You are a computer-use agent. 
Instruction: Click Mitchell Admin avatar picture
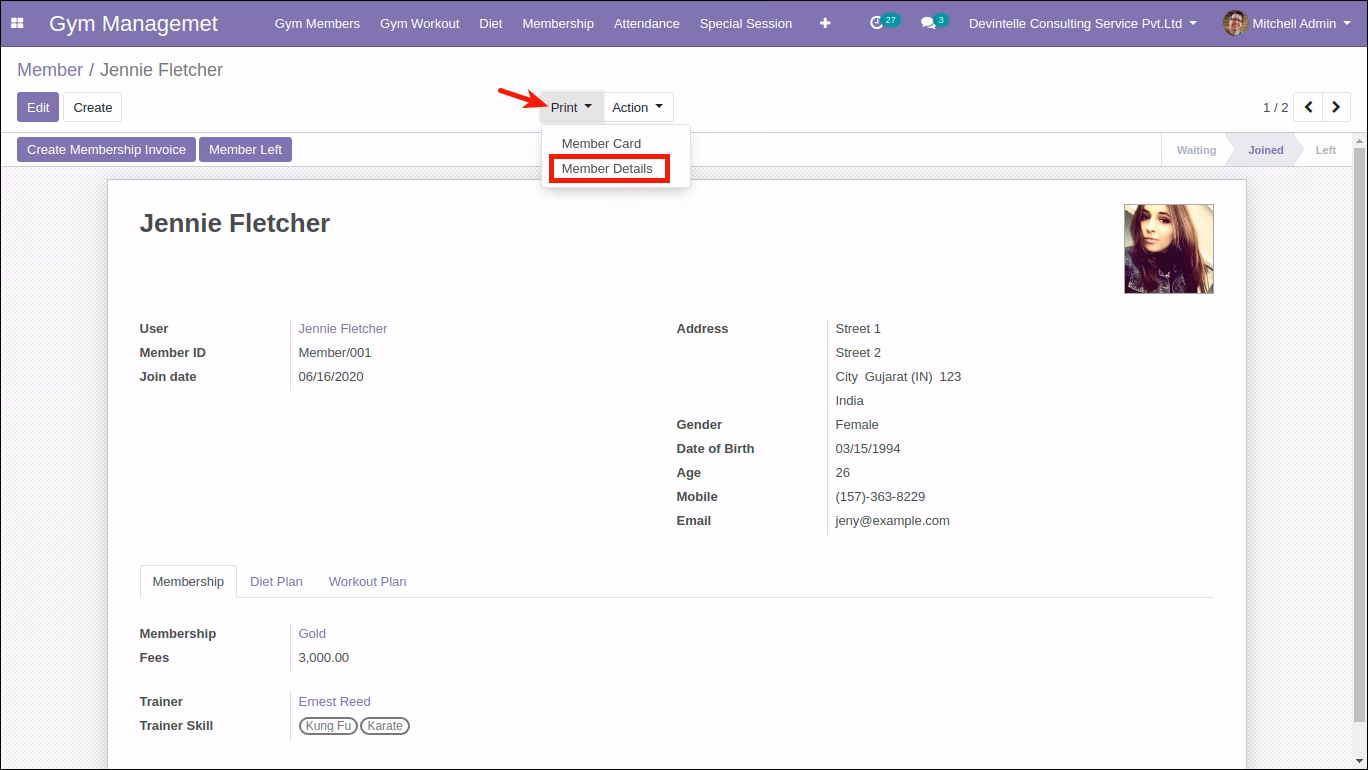pos(1235,23)
